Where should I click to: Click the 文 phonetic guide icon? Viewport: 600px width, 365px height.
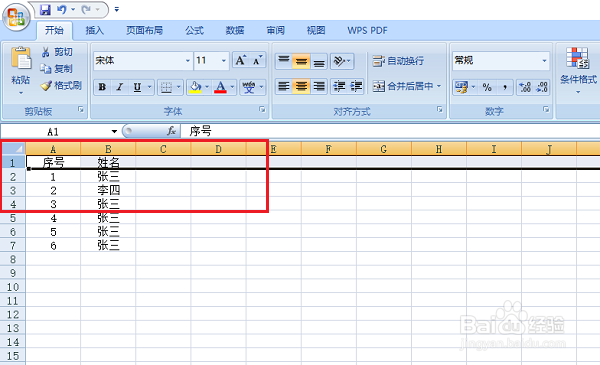[249, 87]
